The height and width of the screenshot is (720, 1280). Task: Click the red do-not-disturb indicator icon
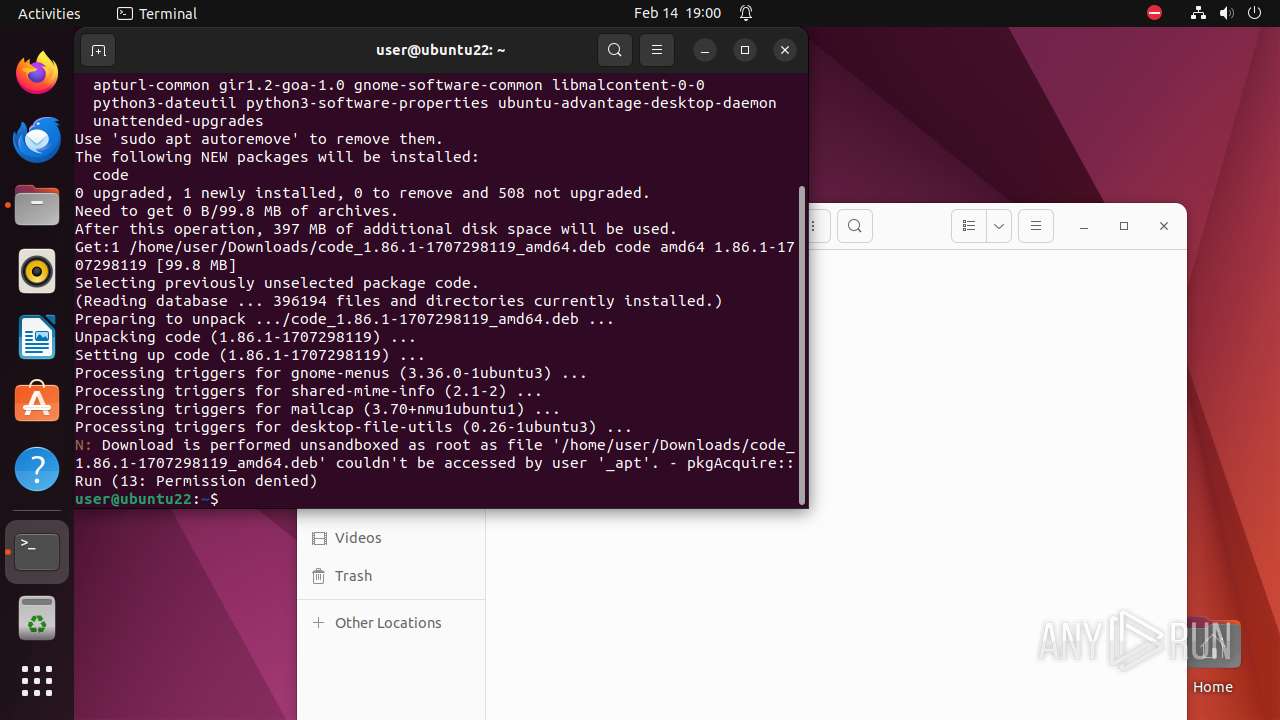coord(1154,13)
